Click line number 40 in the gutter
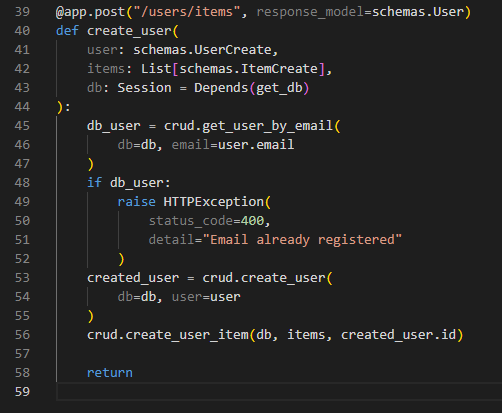 point(22,31)
